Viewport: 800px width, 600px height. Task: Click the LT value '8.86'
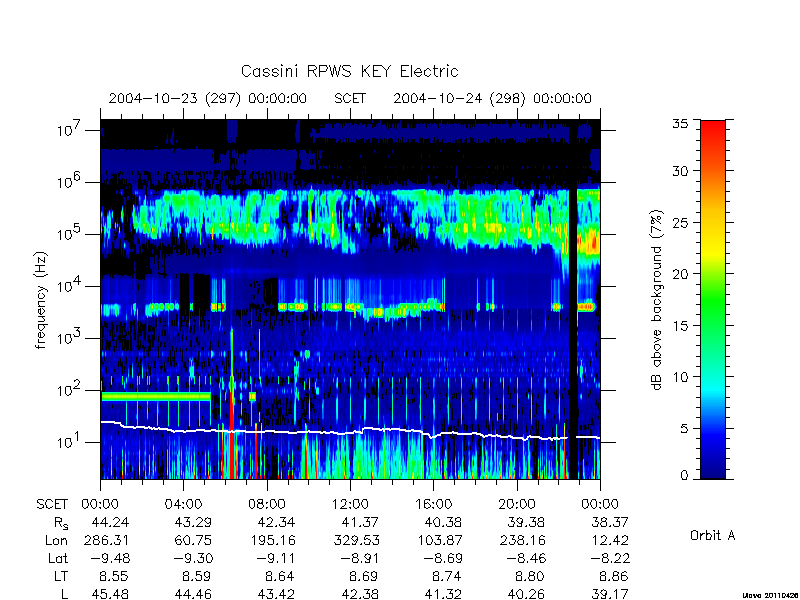click(x=613, y=576)
